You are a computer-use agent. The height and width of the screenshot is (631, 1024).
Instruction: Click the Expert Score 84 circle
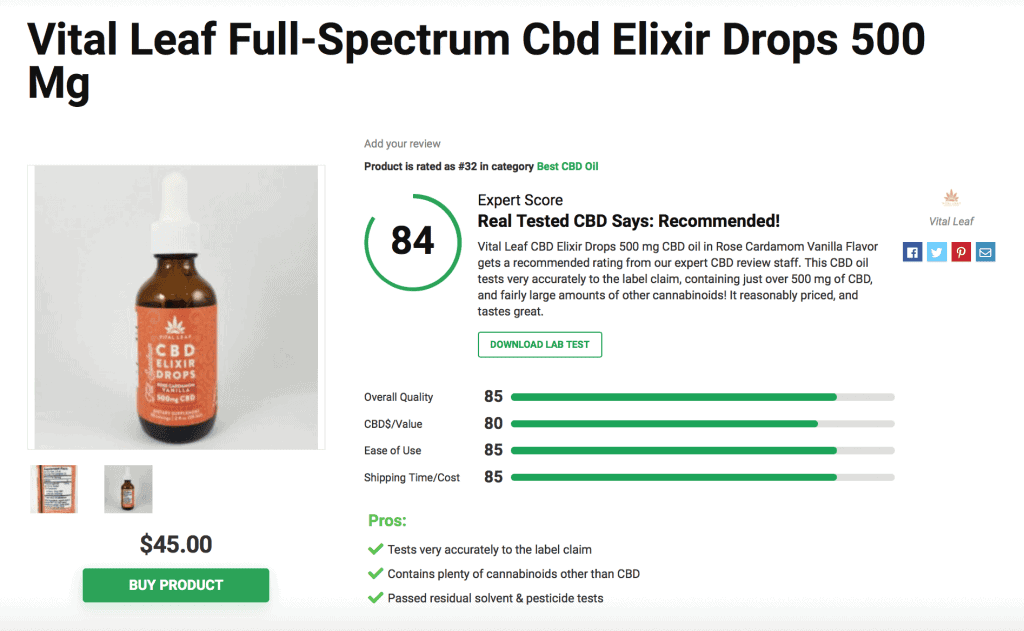click(x=412, y=242)
